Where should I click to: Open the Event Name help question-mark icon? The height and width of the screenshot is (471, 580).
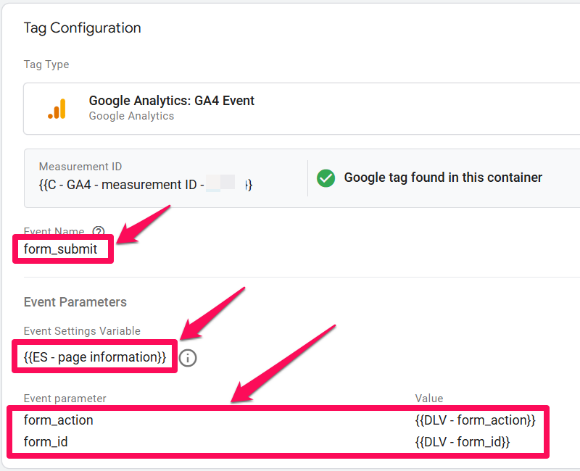[98, 231]
